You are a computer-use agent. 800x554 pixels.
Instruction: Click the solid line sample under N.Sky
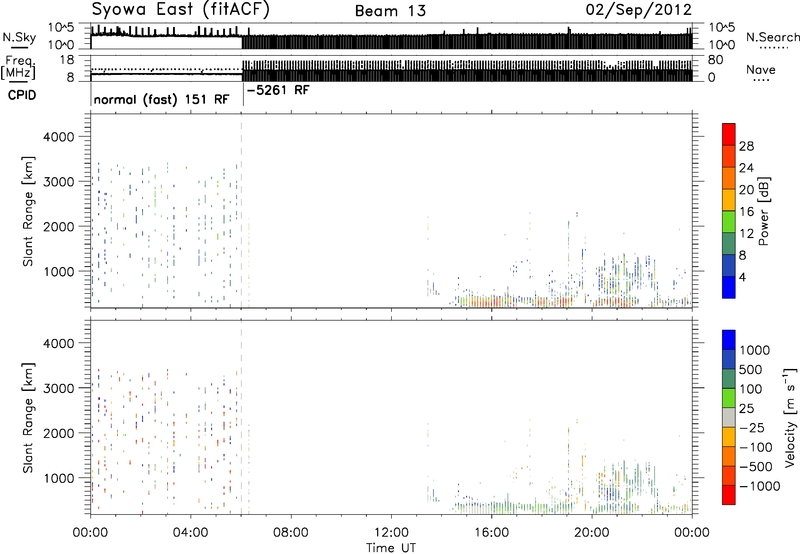(19, 48)
